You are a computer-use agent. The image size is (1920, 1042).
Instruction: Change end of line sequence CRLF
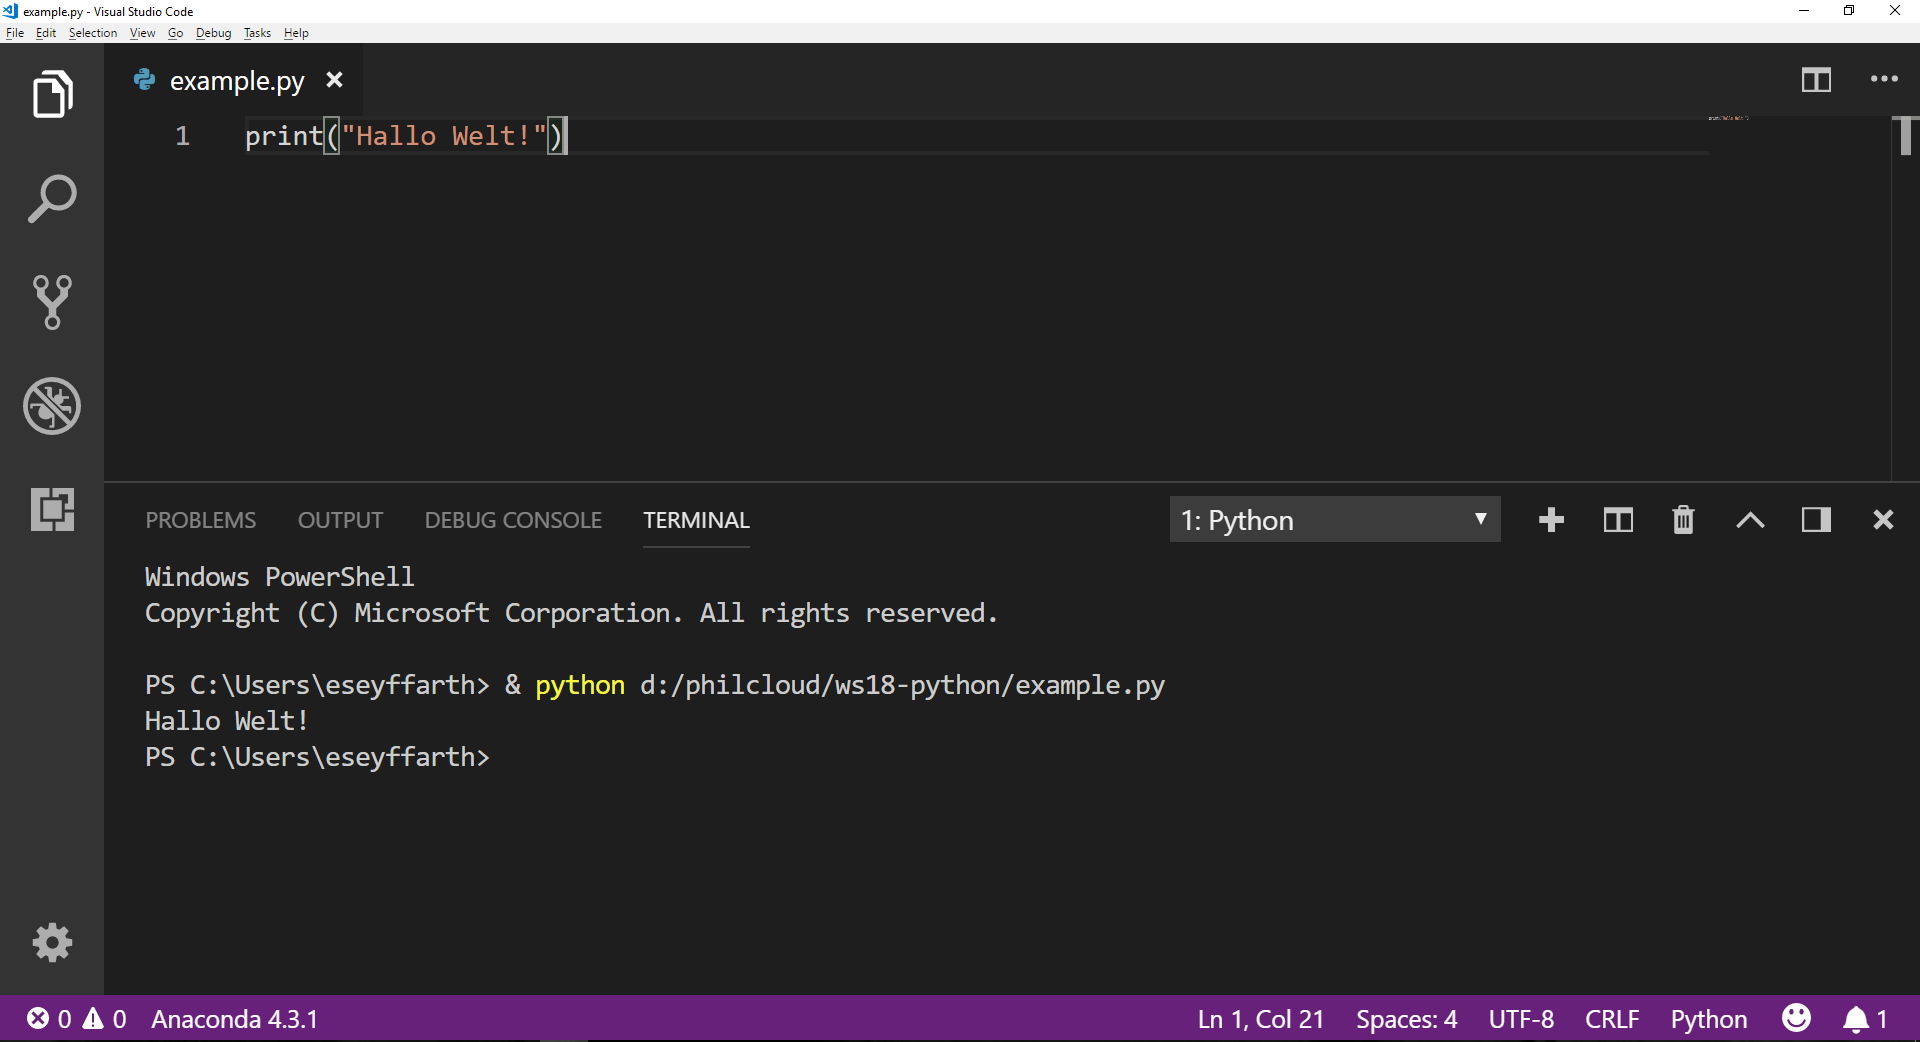coord(1612,1019)
